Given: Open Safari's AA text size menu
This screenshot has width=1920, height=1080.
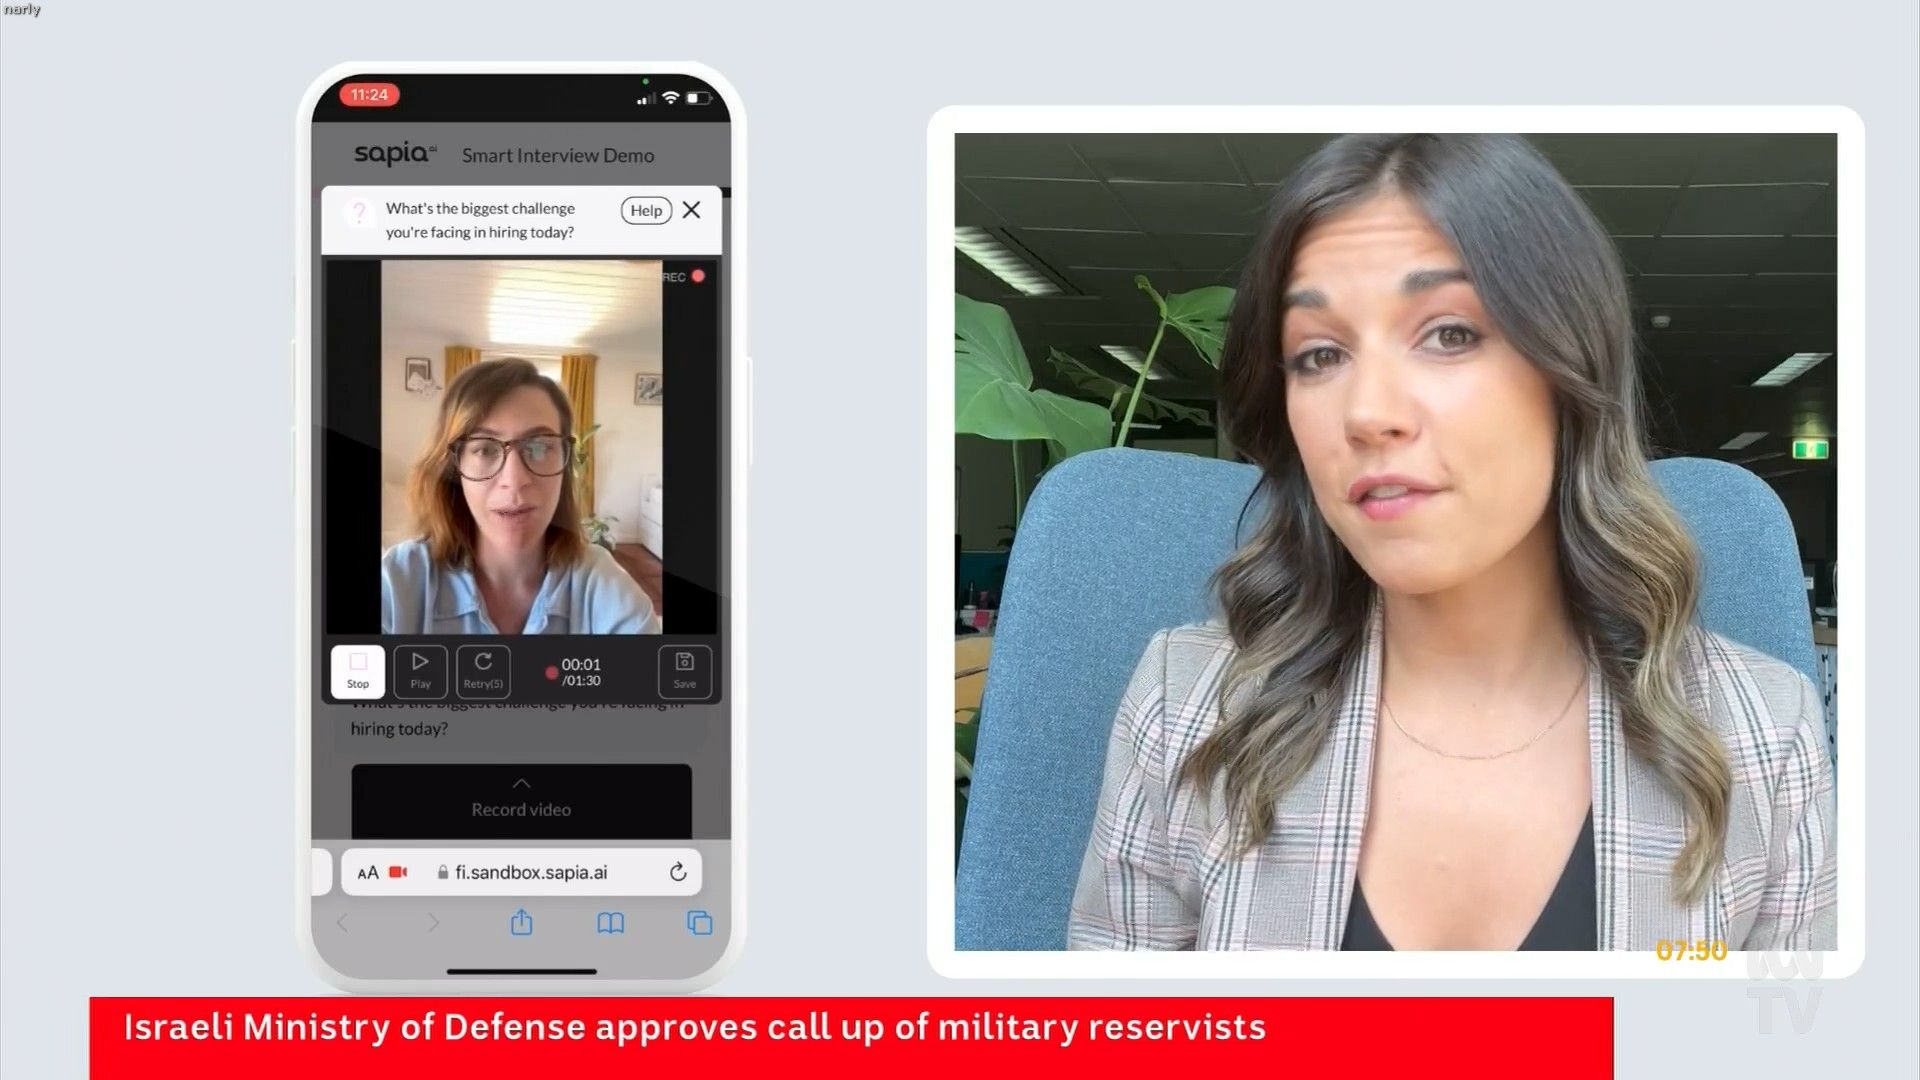Looking at the screenshot, I should pyautogui.click(x=368, y=872).
